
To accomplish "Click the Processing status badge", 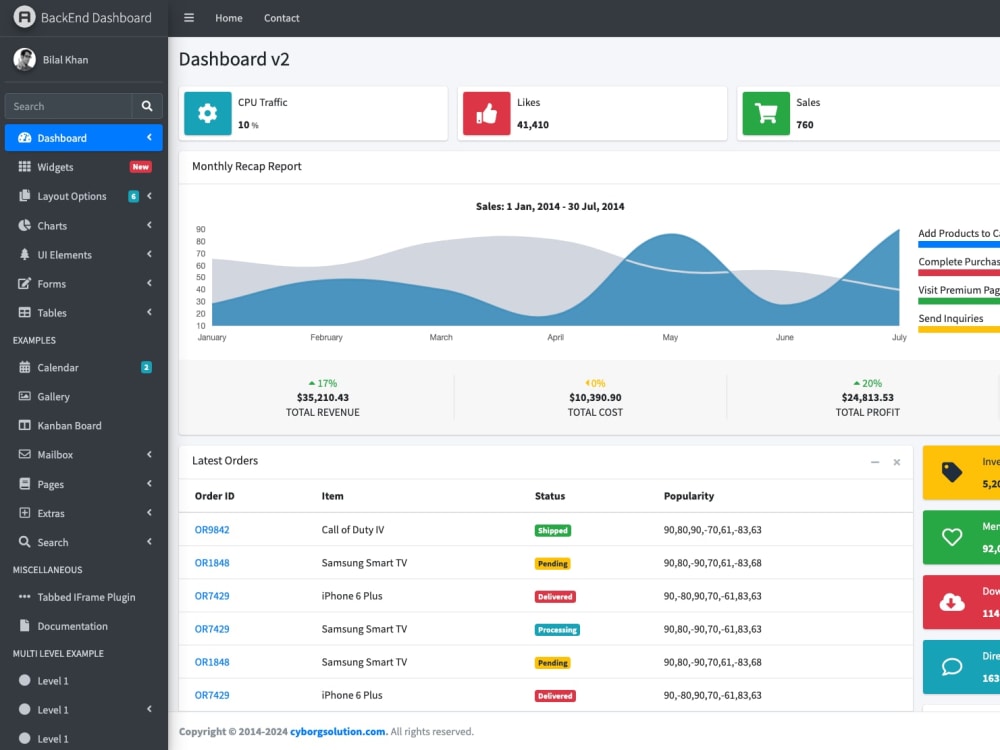I will coord(557,630).
